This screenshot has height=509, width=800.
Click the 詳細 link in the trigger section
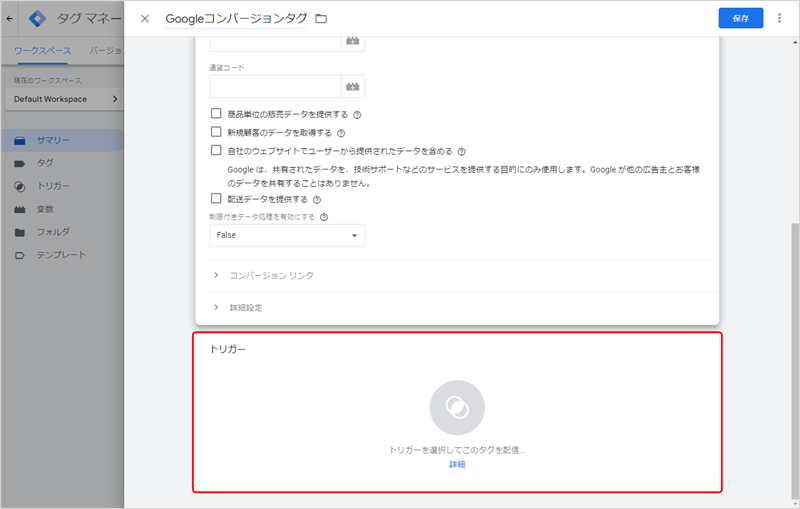tap(457, 464)
